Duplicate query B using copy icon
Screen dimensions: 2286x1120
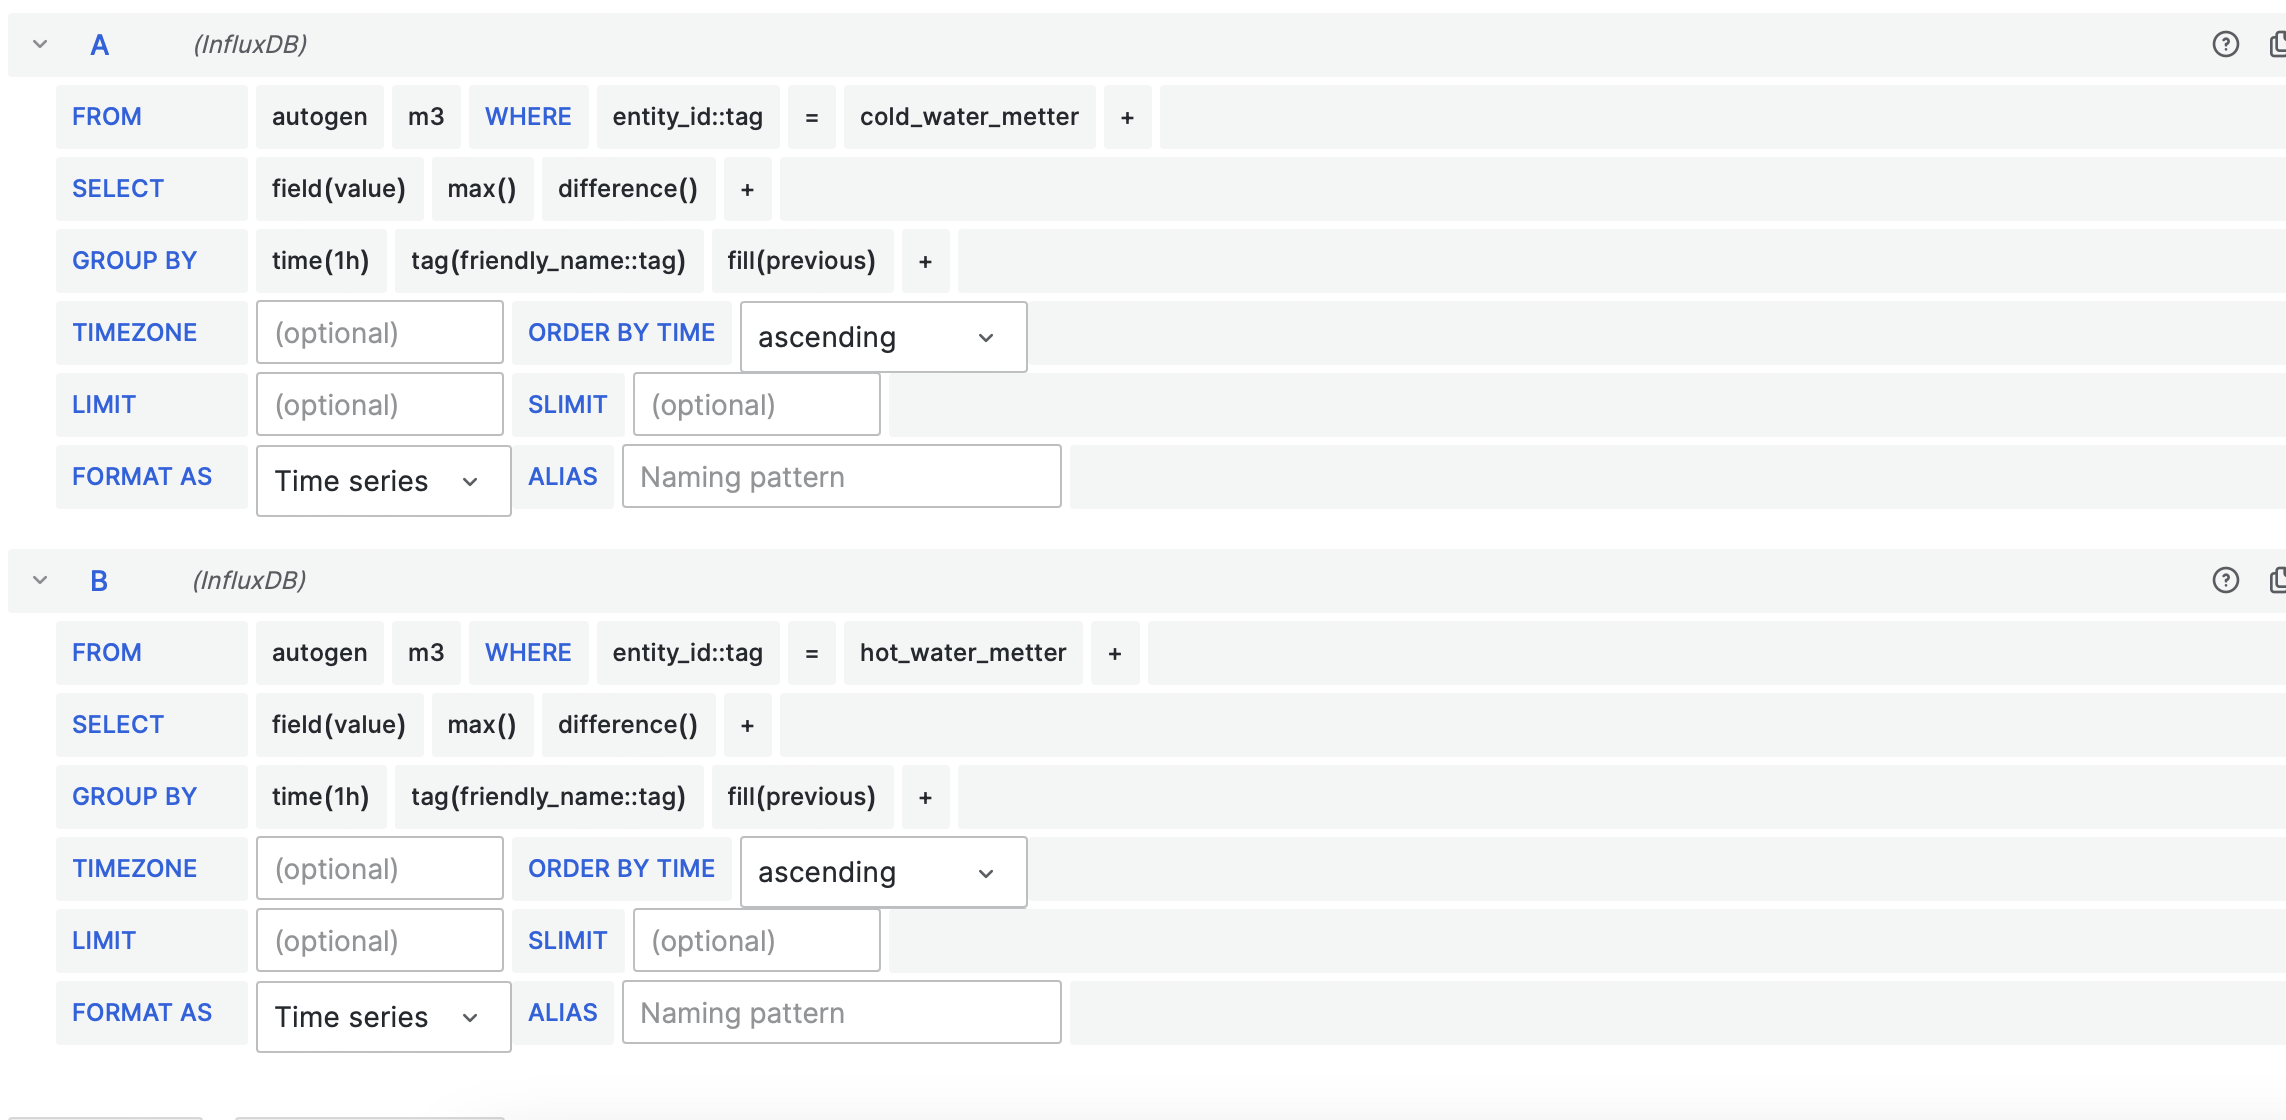(x=2277, y=580)
